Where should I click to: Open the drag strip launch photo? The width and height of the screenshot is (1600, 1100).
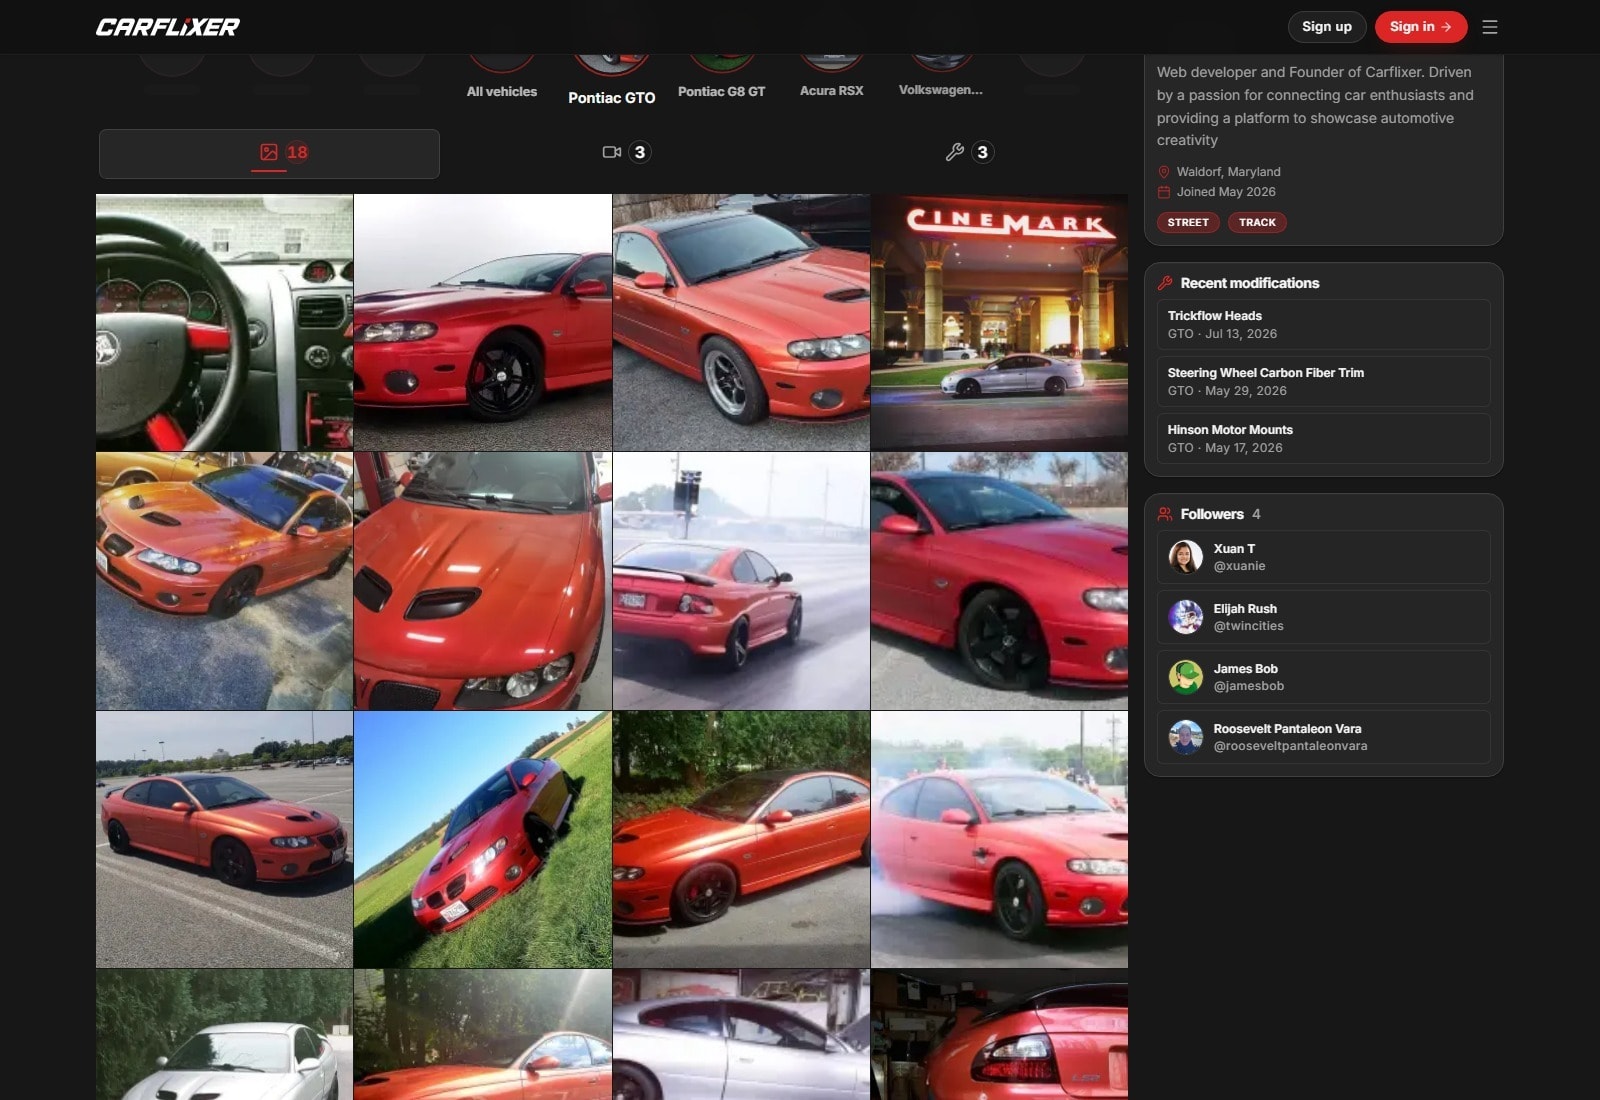741,581
